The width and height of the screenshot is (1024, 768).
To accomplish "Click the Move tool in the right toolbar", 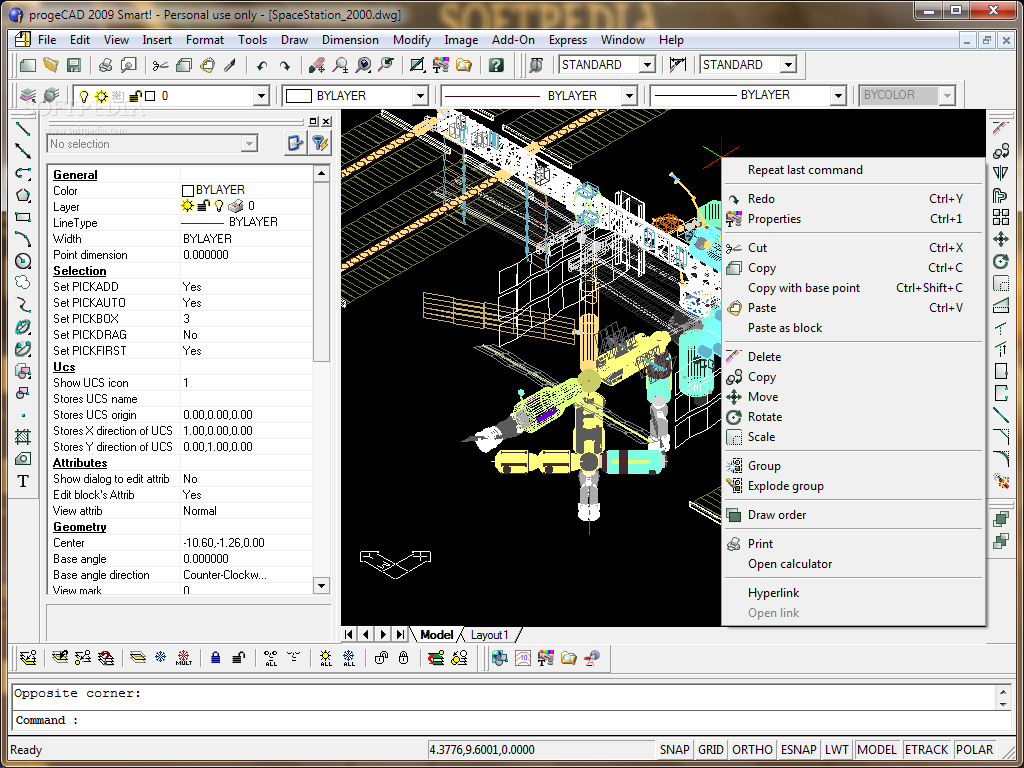I will click(x=1000, y=239).
